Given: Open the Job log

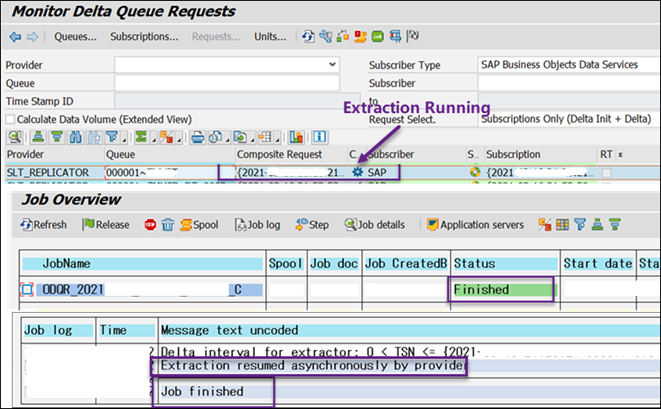Looking at the screenshot, I should click(258, 225).
